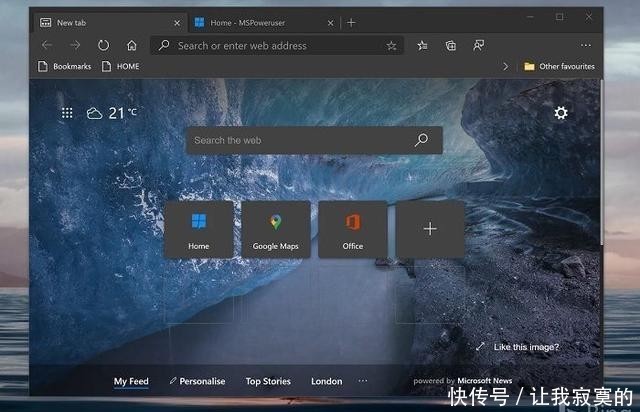The width and height of the screenshot is (640, 412).
Task: View the 21°C weather widget
Action: pos(111,113)
